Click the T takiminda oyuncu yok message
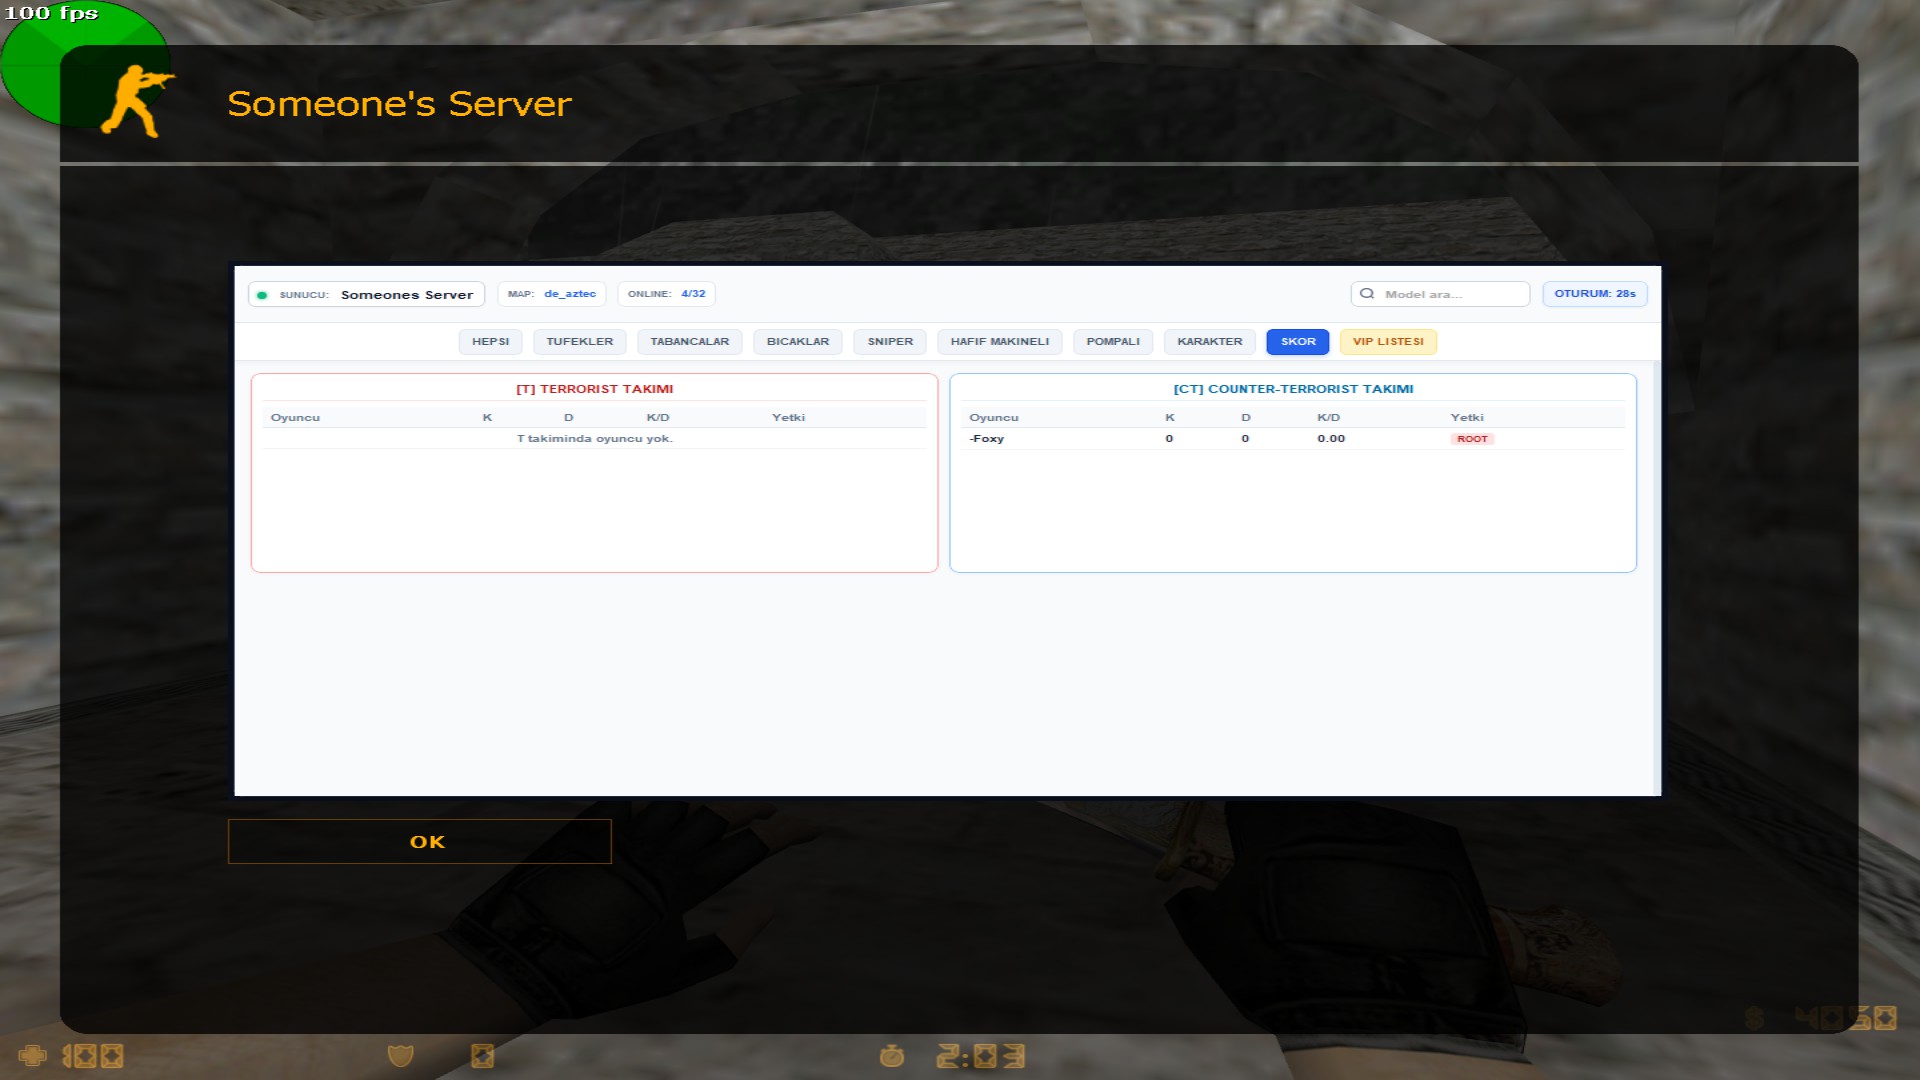Viewport: 1920px width, 1080px height. click(x=595, y=439)
